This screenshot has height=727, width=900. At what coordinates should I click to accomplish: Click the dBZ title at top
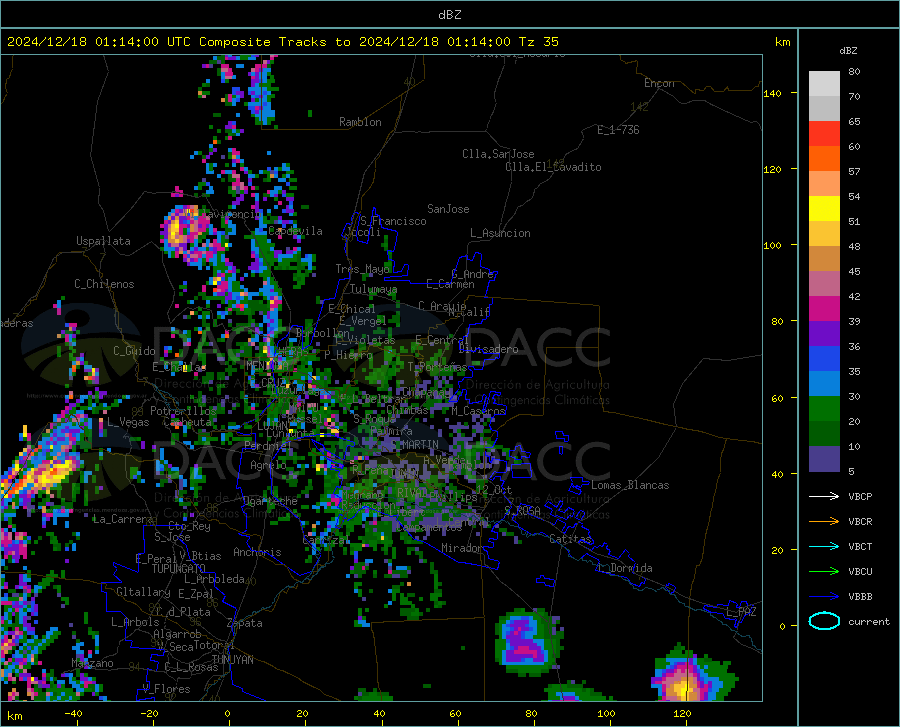(449, 15)
